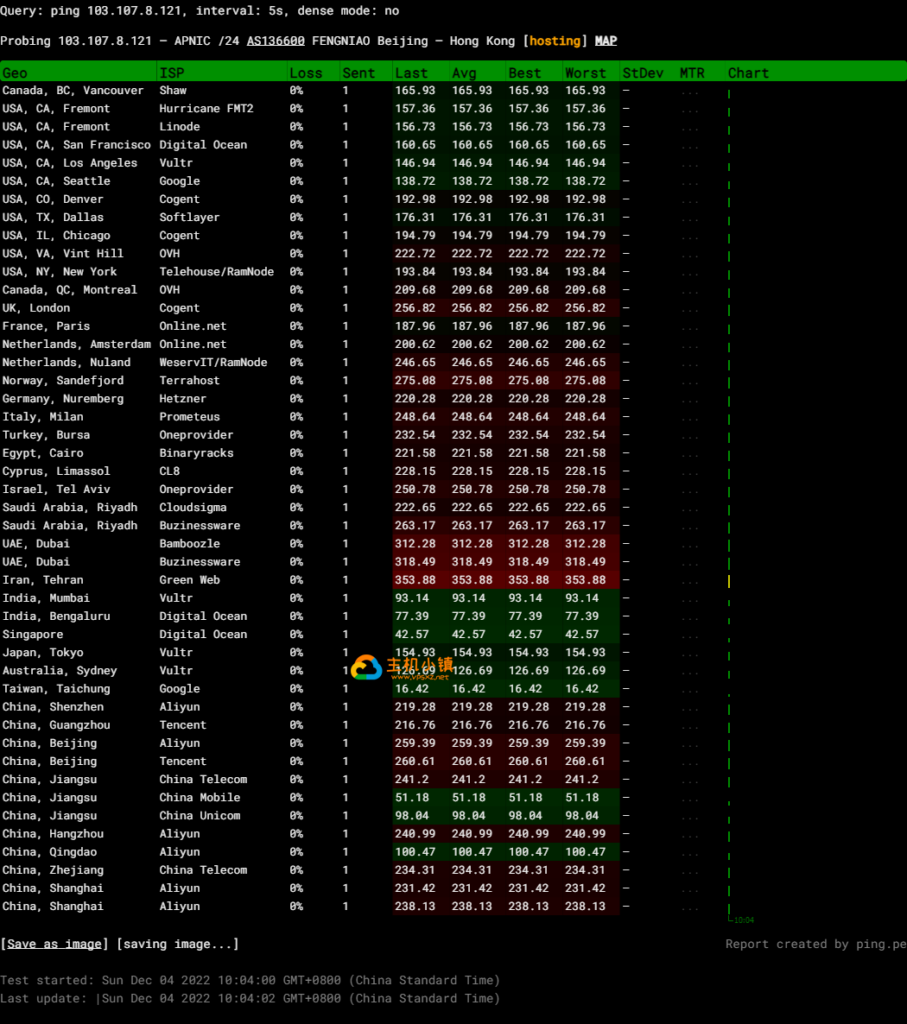The height and width of the screenshot is (1024, 907).
Task: Click the orange hosting tag
Action: (555, 41)
